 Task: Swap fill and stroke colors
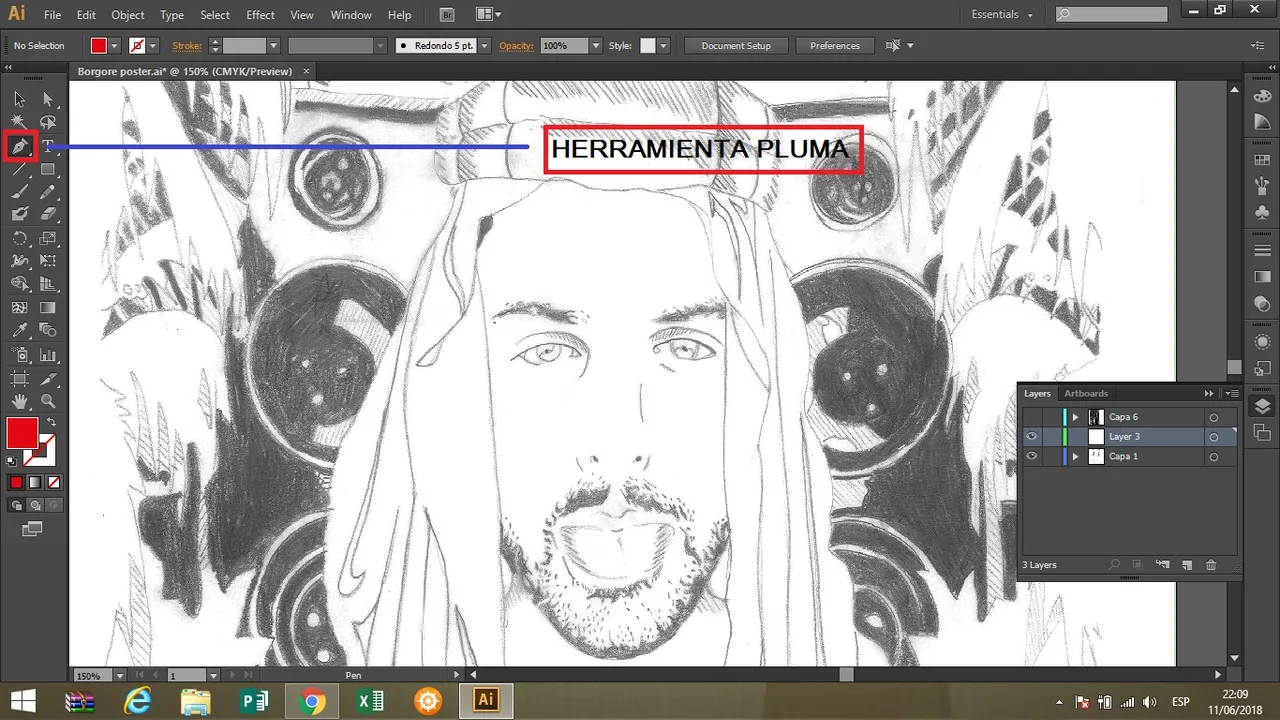[51, 423]
